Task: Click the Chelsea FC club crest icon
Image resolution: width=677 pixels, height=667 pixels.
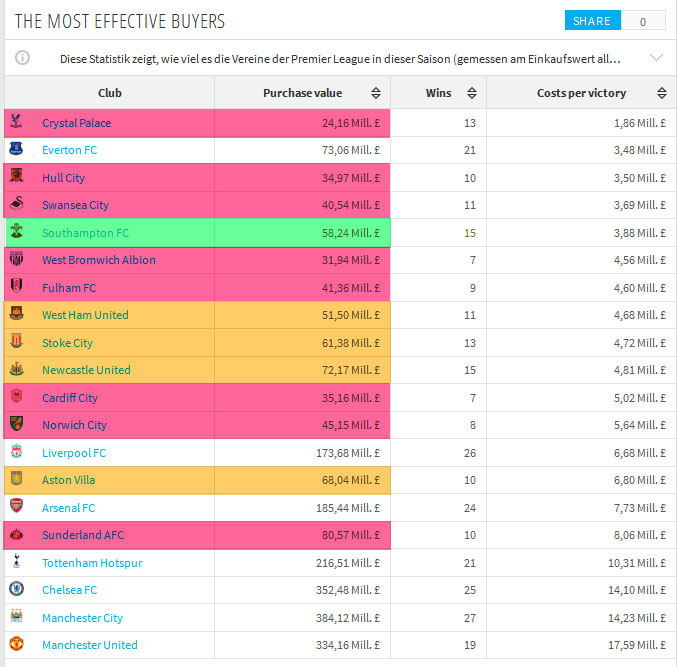Action: [16, 588]
